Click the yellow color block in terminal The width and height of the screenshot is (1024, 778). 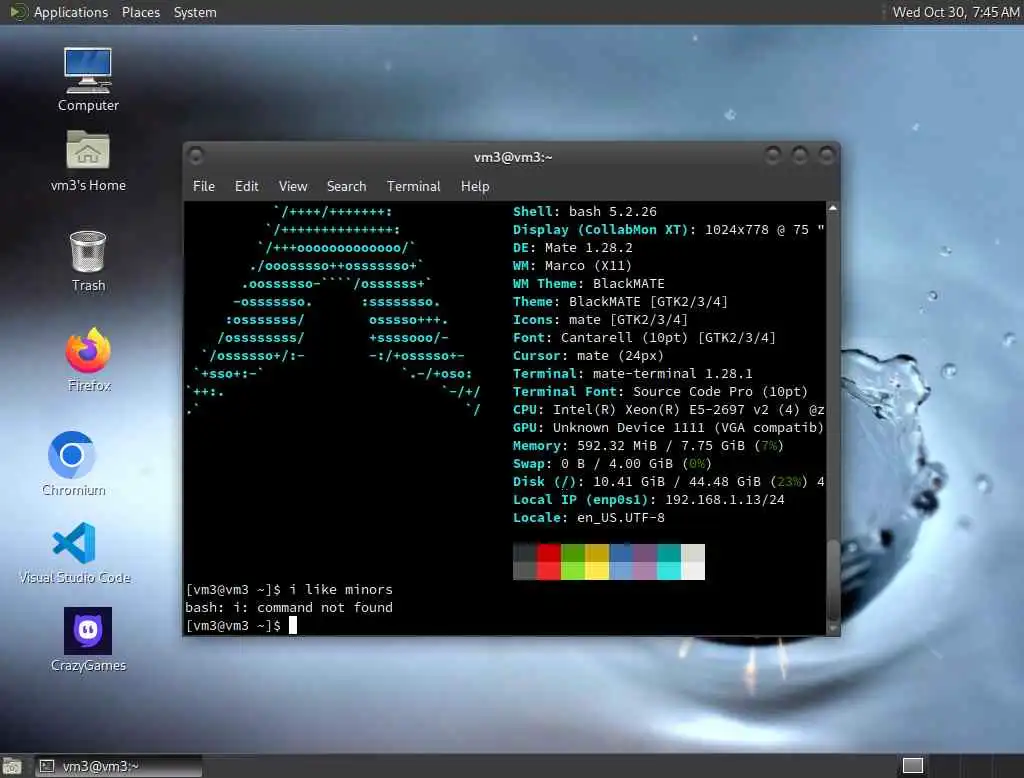point(597,562)
